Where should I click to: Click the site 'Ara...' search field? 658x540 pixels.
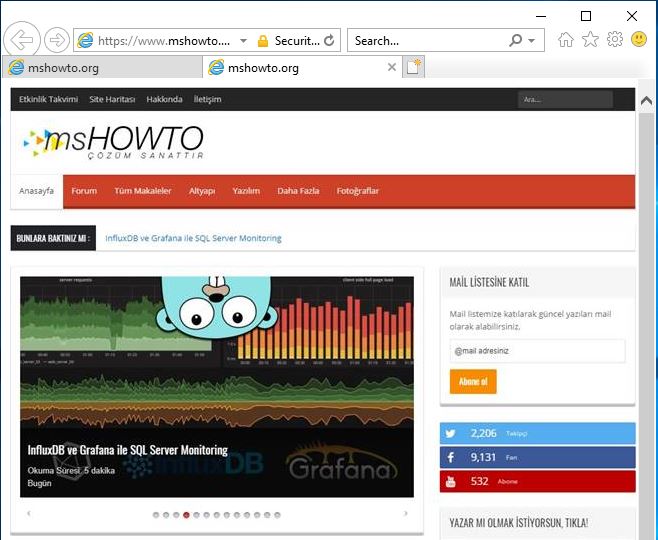click(x=565, y=100)
